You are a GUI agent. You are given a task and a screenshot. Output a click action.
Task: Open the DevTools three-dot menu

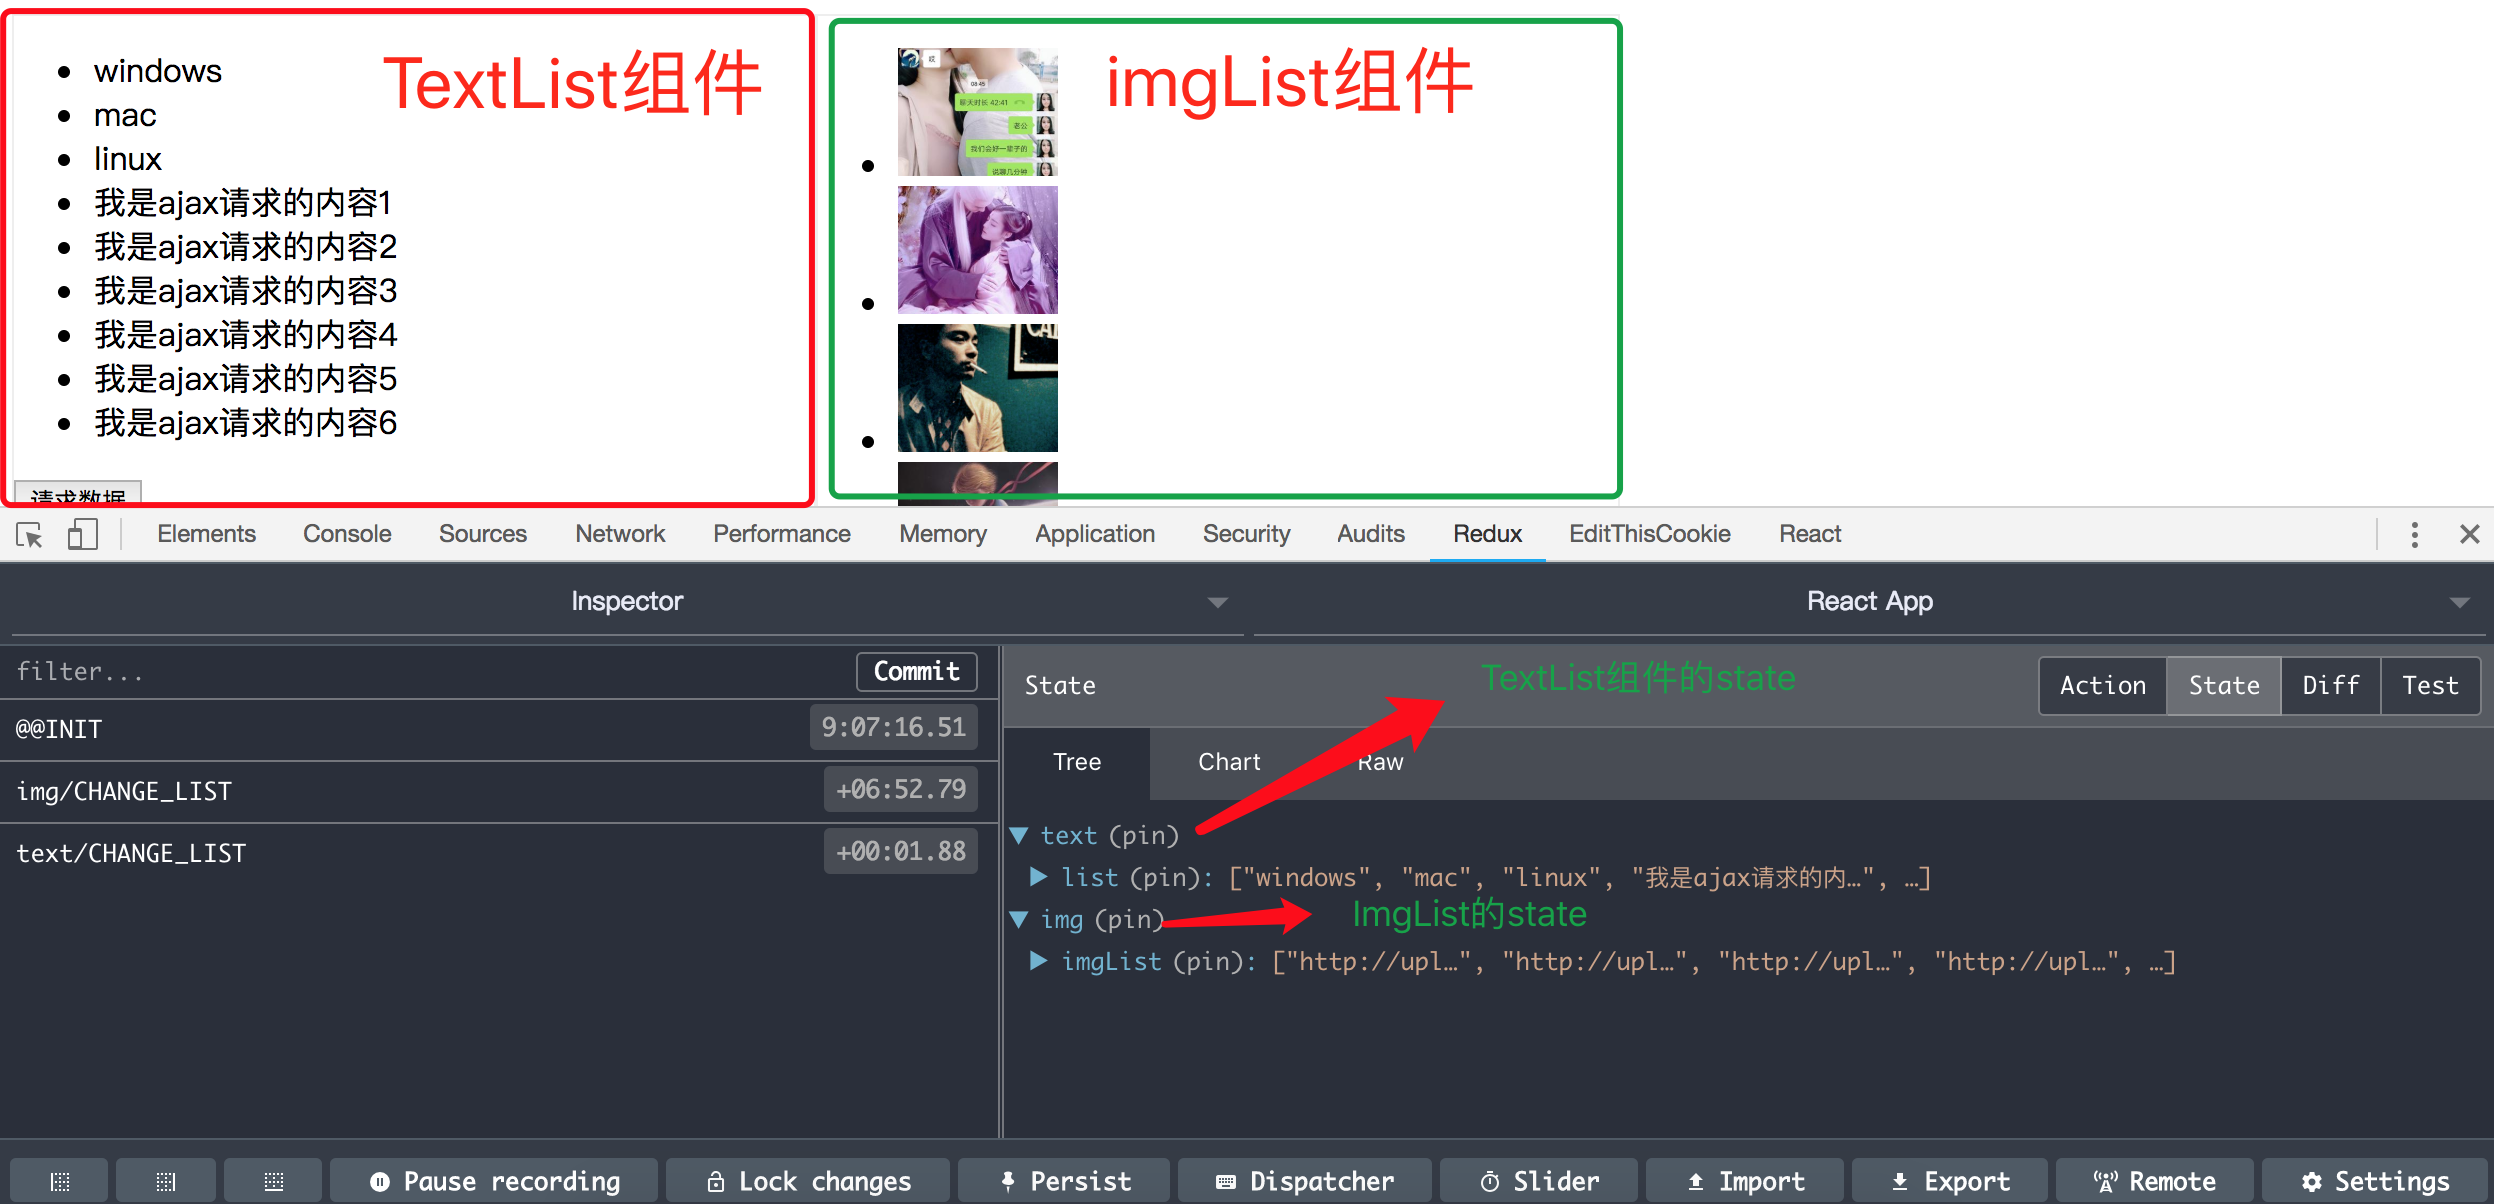pos(2414,535)
